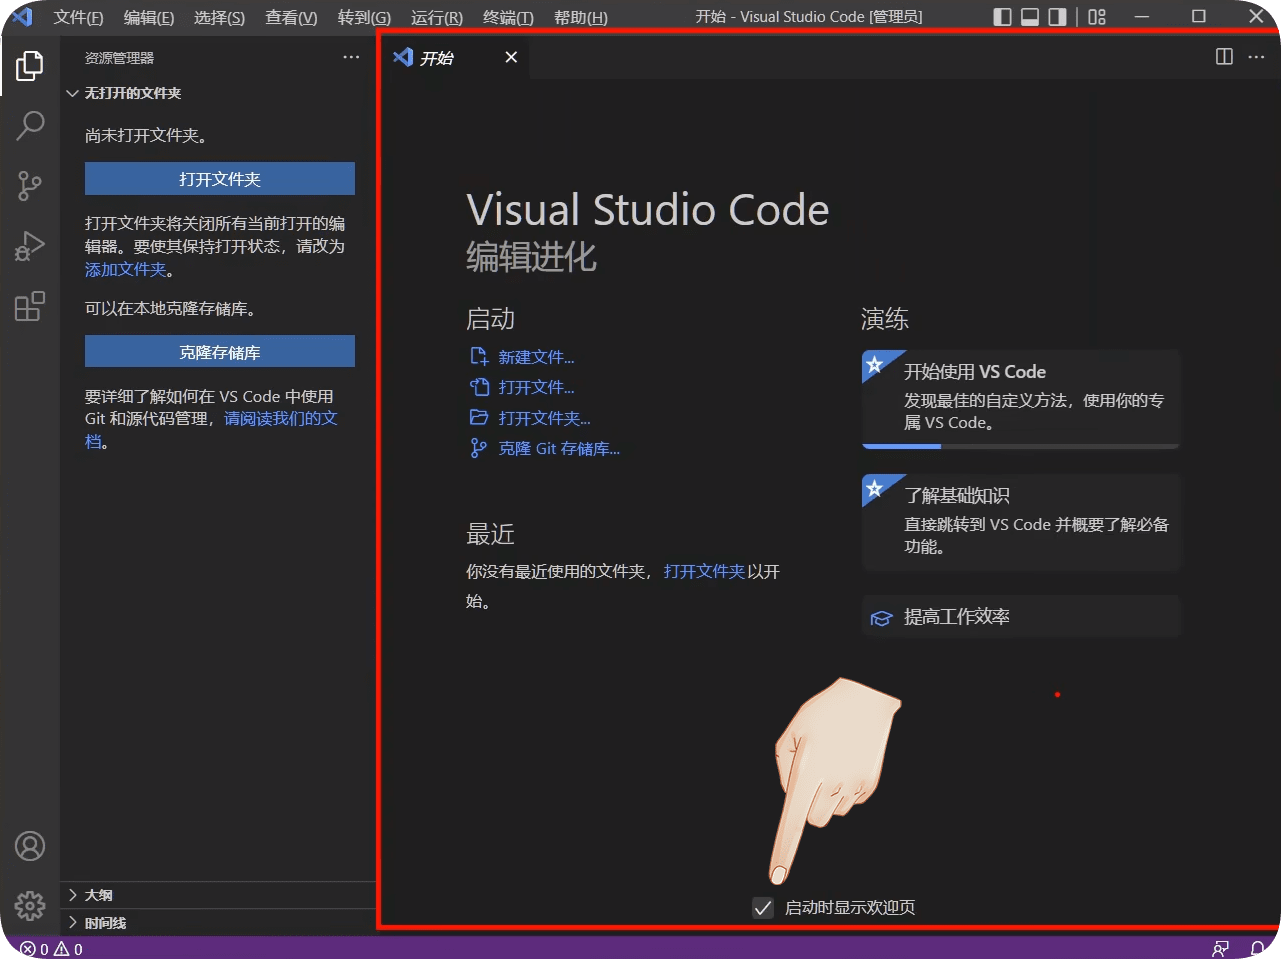This screenshot has height=959, width=1281.
Task: Open the Explorer view in activity bar
Action: (x=30, y=66)
